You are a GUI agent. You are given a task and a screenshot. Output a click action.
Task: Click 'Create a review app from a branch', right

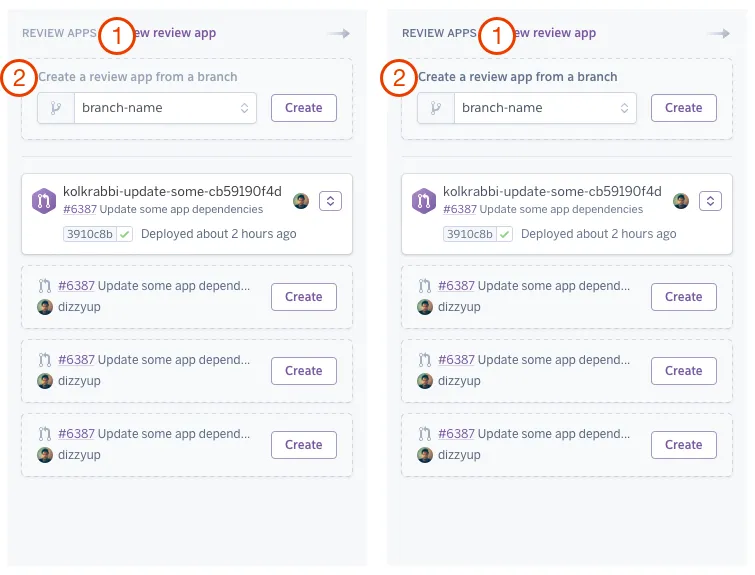point(518,77)
